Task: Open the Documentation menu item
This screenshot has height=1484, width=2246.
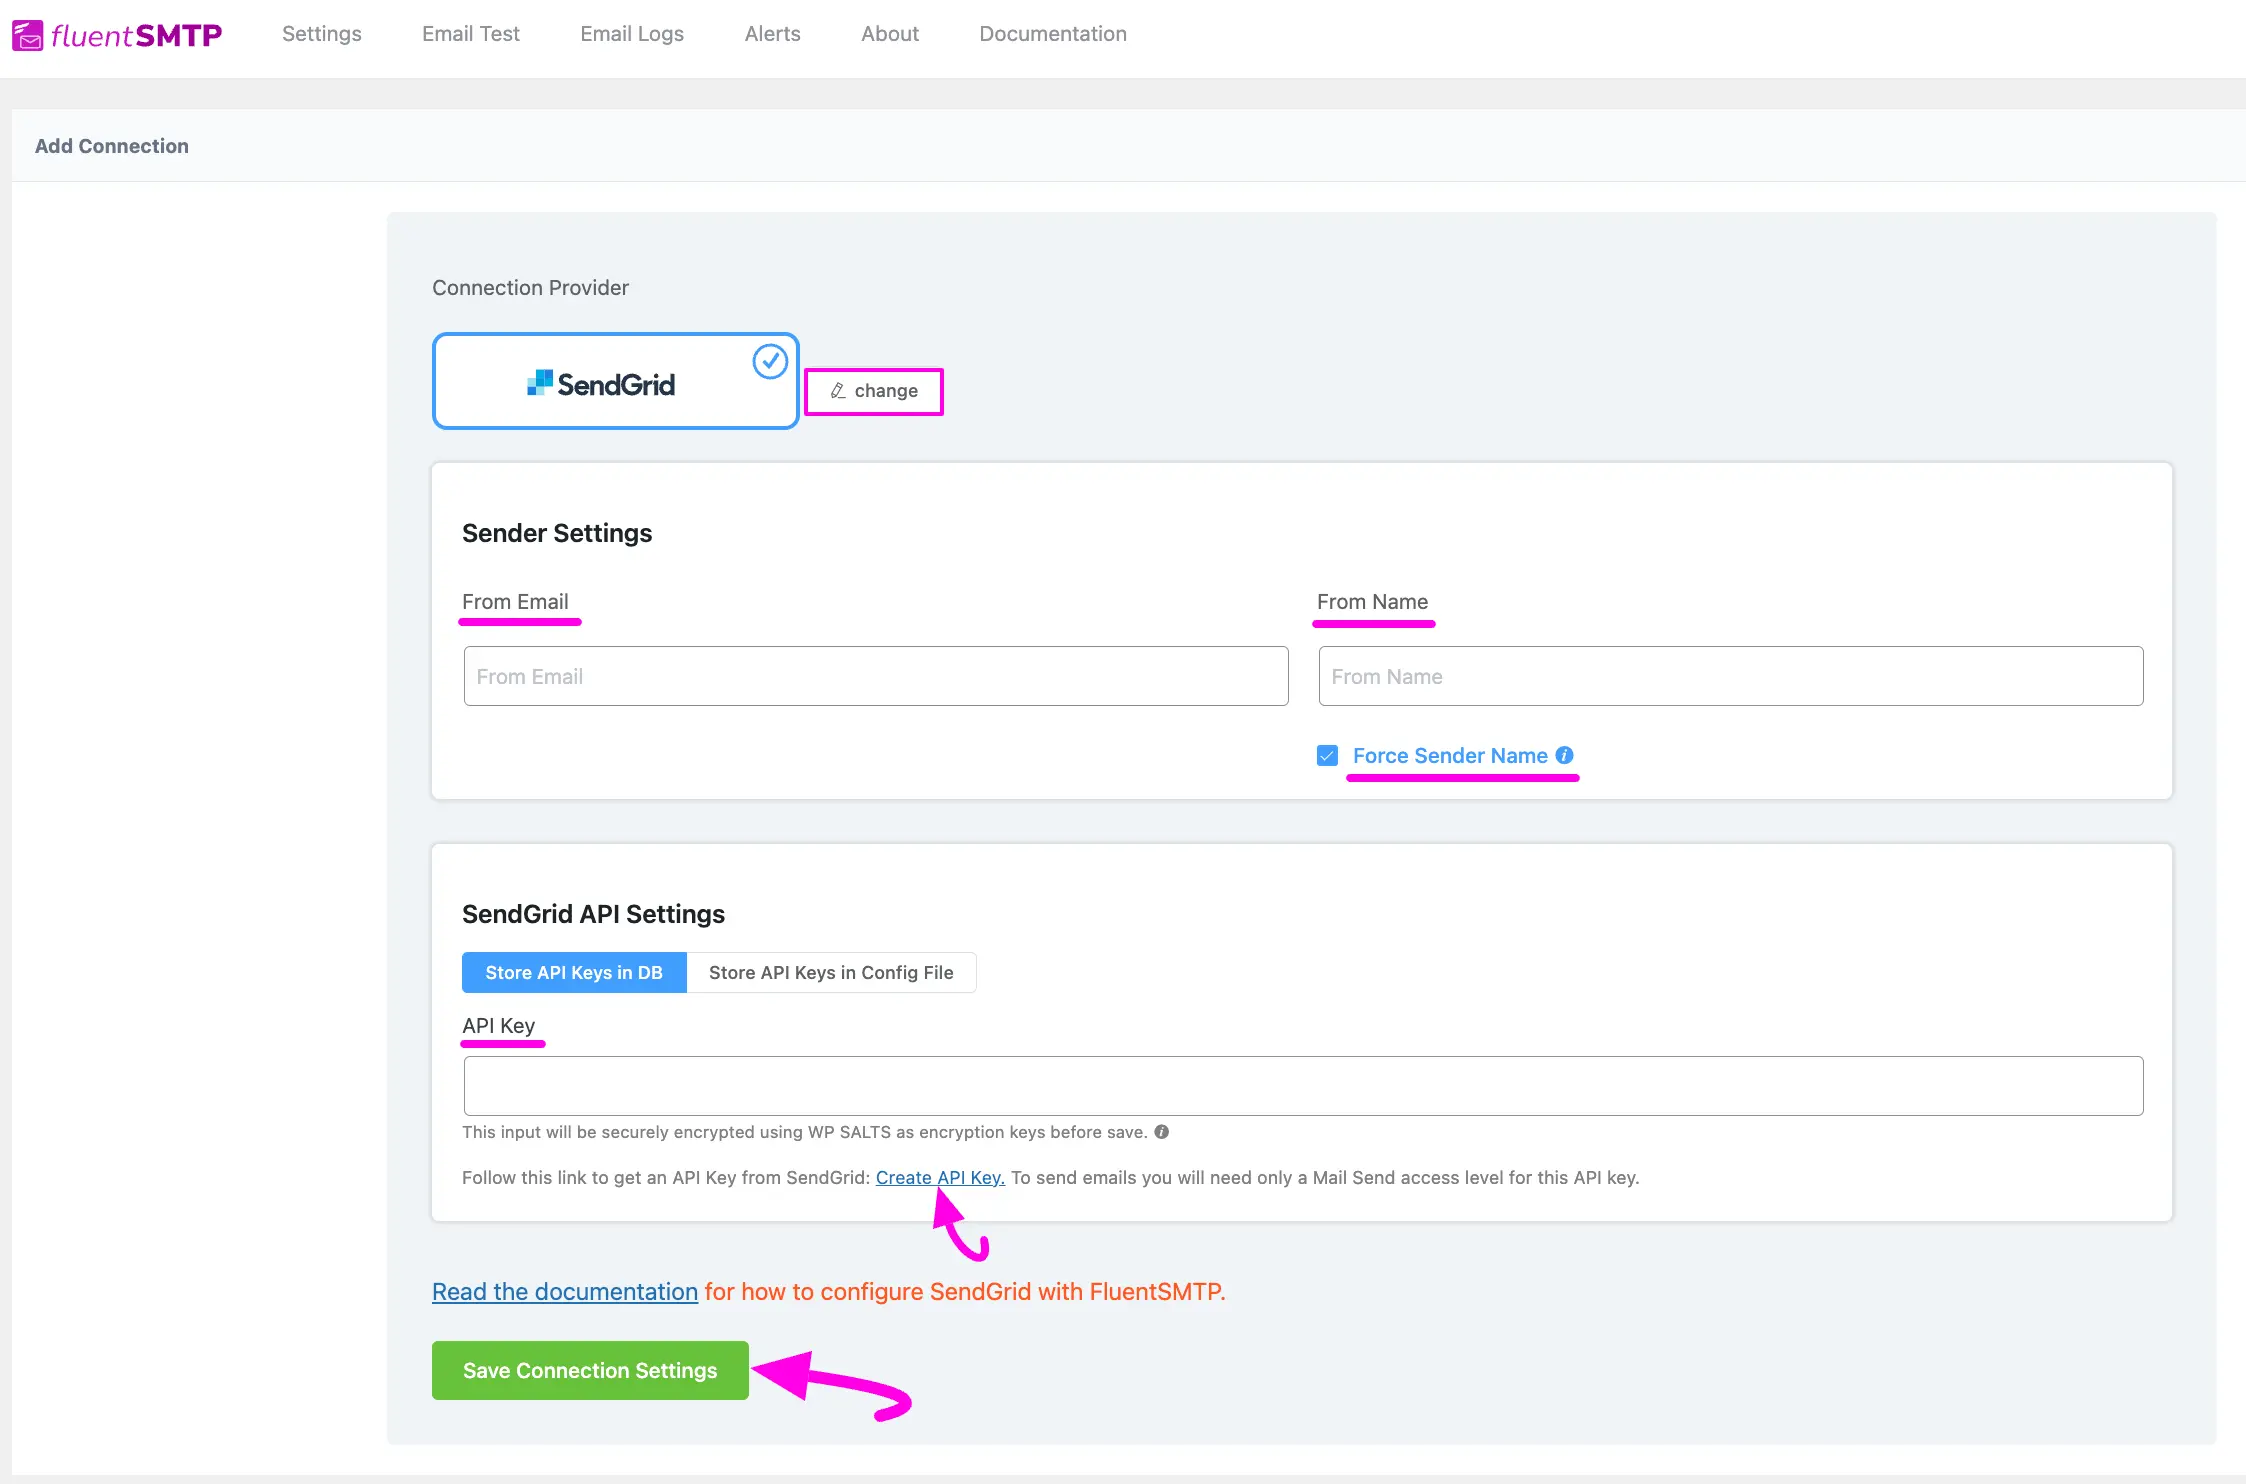Action: (1053, 34)
